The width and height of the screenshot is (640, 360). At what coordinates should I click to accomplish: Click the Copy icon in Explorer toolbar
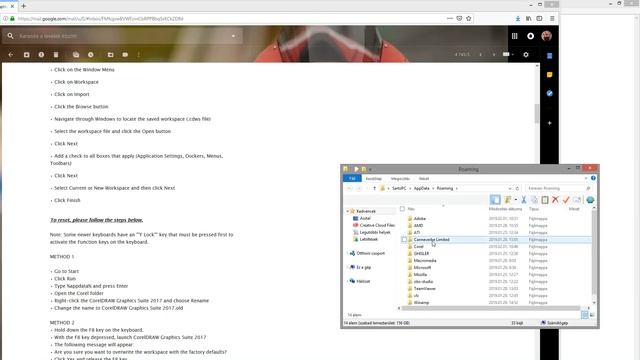[534, 200]
